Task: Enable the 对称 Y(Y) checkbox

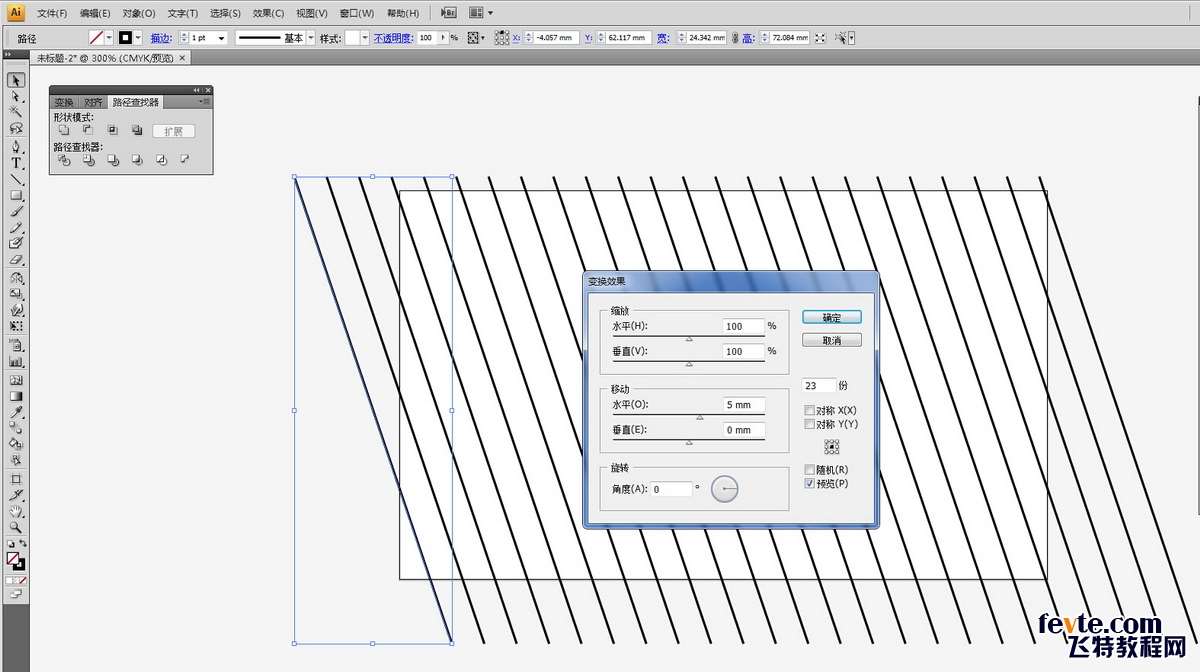Action: [x=810, y=425]
